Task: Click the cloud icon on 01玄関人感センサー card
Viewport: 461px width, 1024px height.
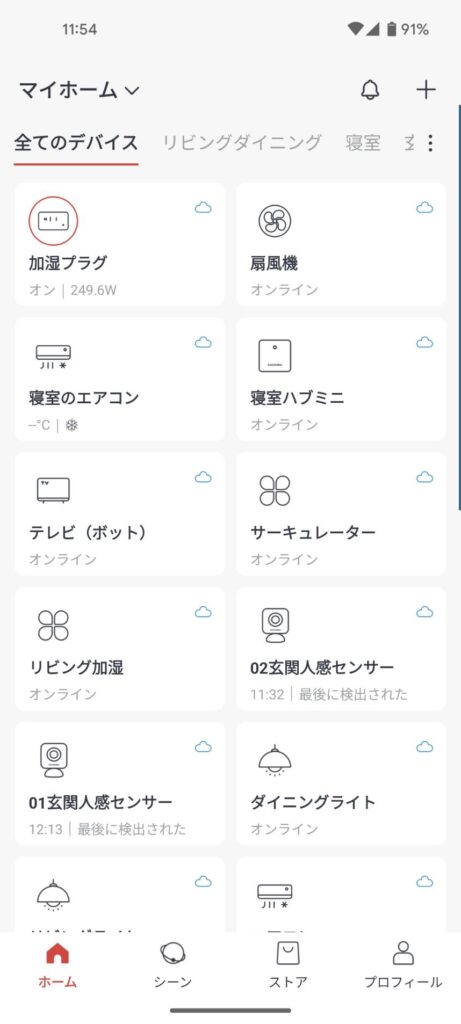Action: (203, 746)
